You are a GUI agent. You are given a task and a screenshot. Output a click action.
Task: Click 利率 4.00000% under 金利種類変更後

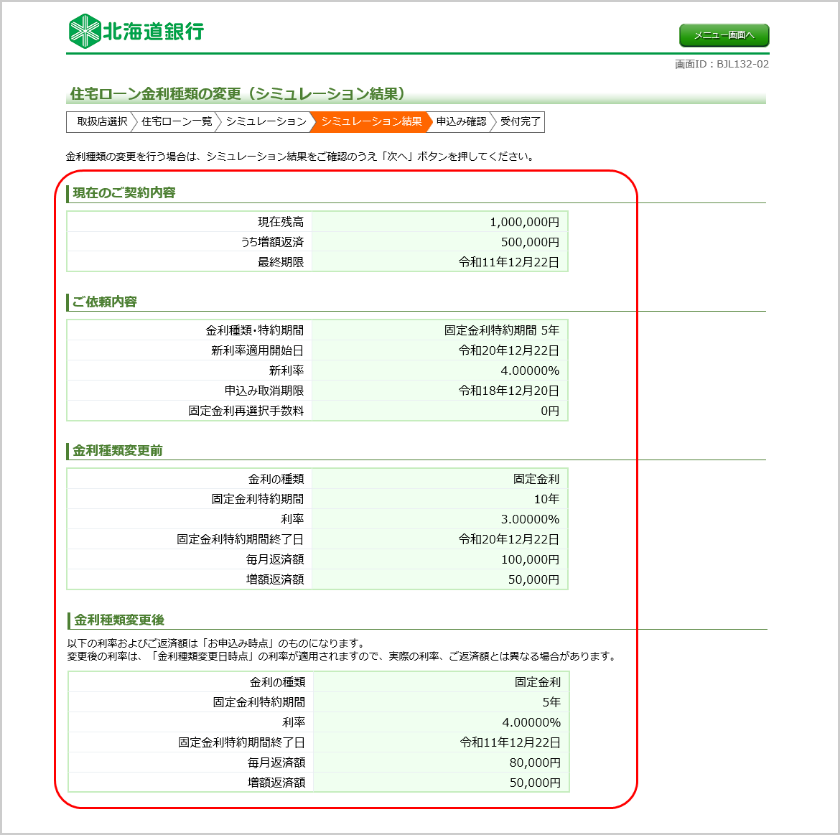click(531, 723)
